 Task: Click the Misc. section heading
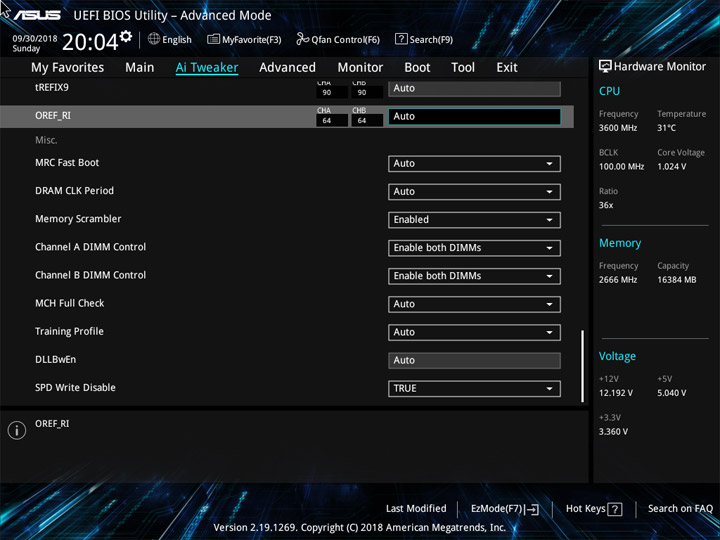[x=46, y=140]
